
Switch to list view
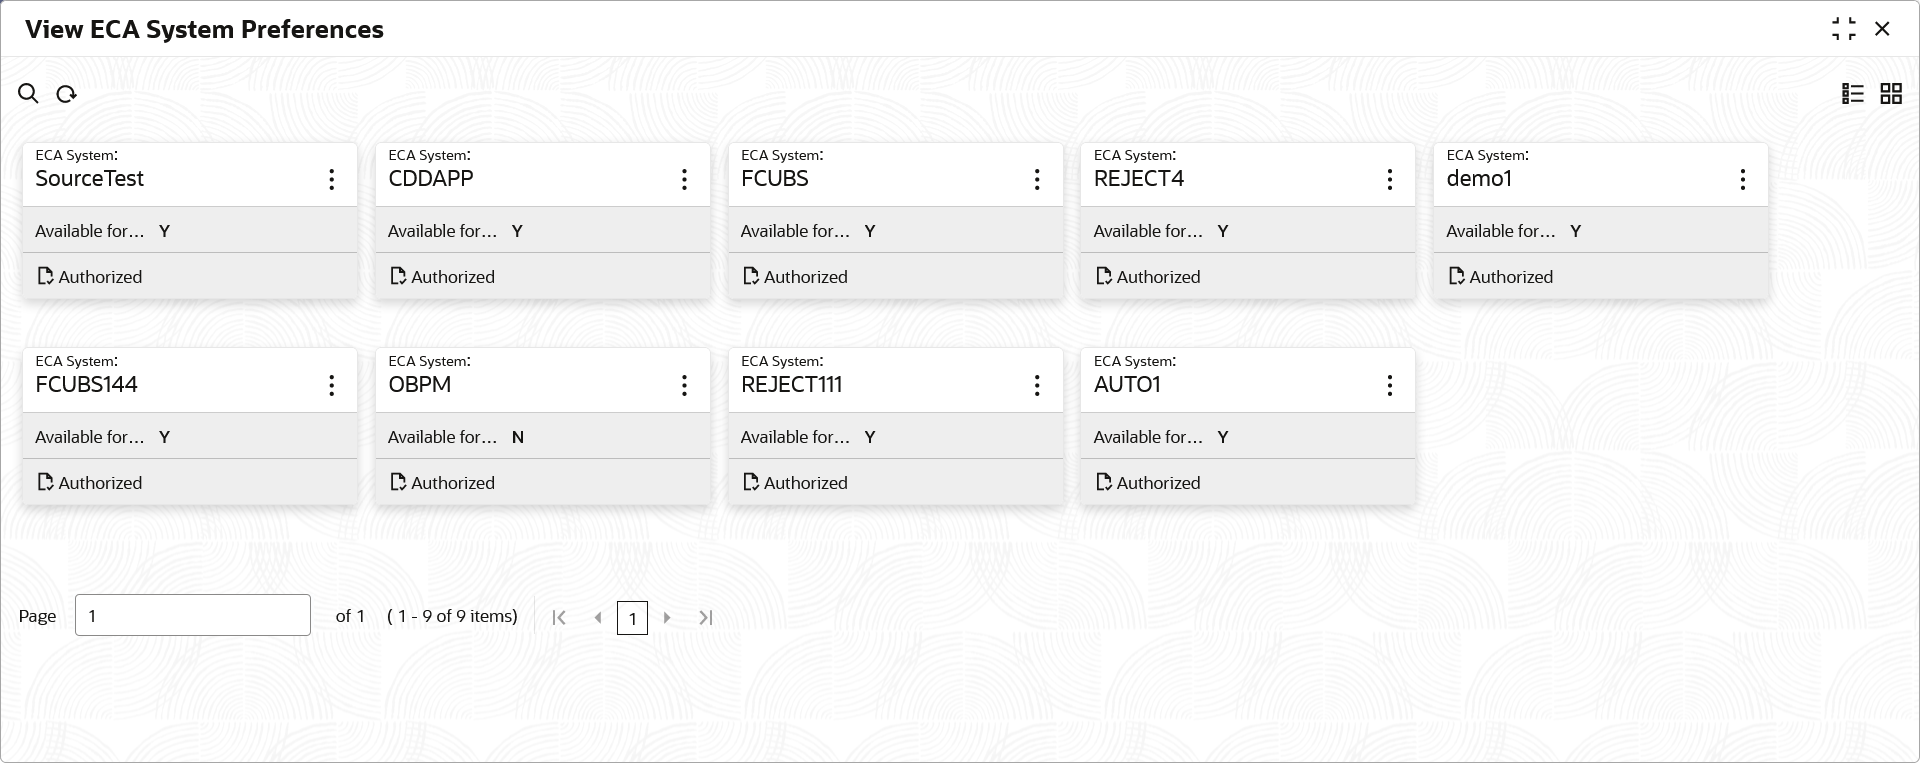pyautogui.click(x=1852, y=94)
